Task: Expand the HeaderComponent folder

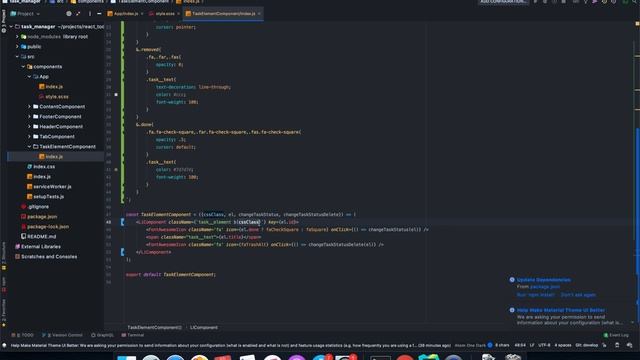Action: 29,127
